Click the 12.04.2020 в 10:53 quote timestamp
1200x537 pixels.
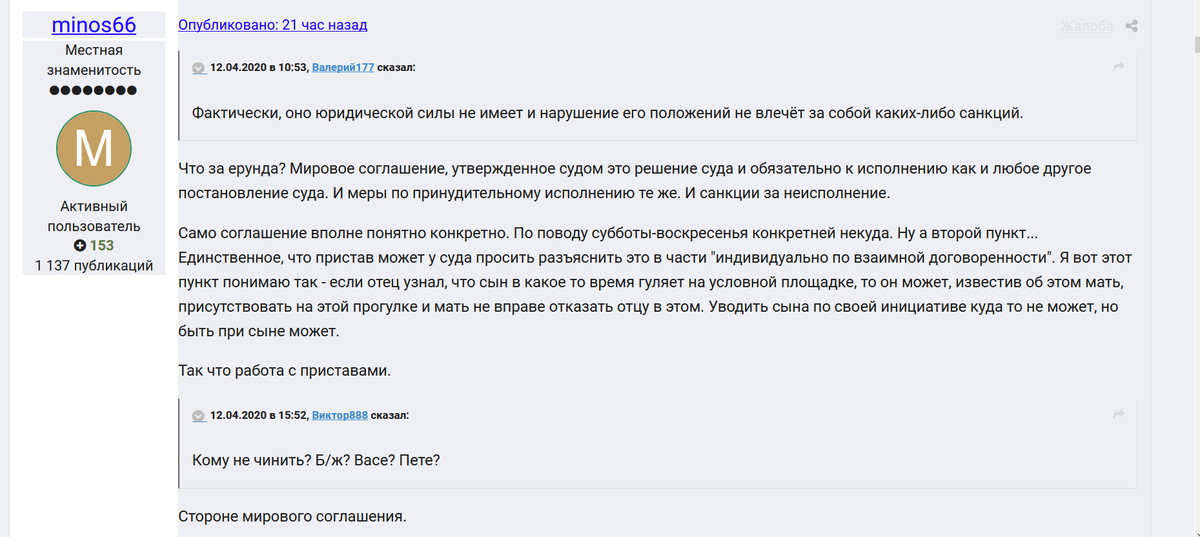[258, 68]
